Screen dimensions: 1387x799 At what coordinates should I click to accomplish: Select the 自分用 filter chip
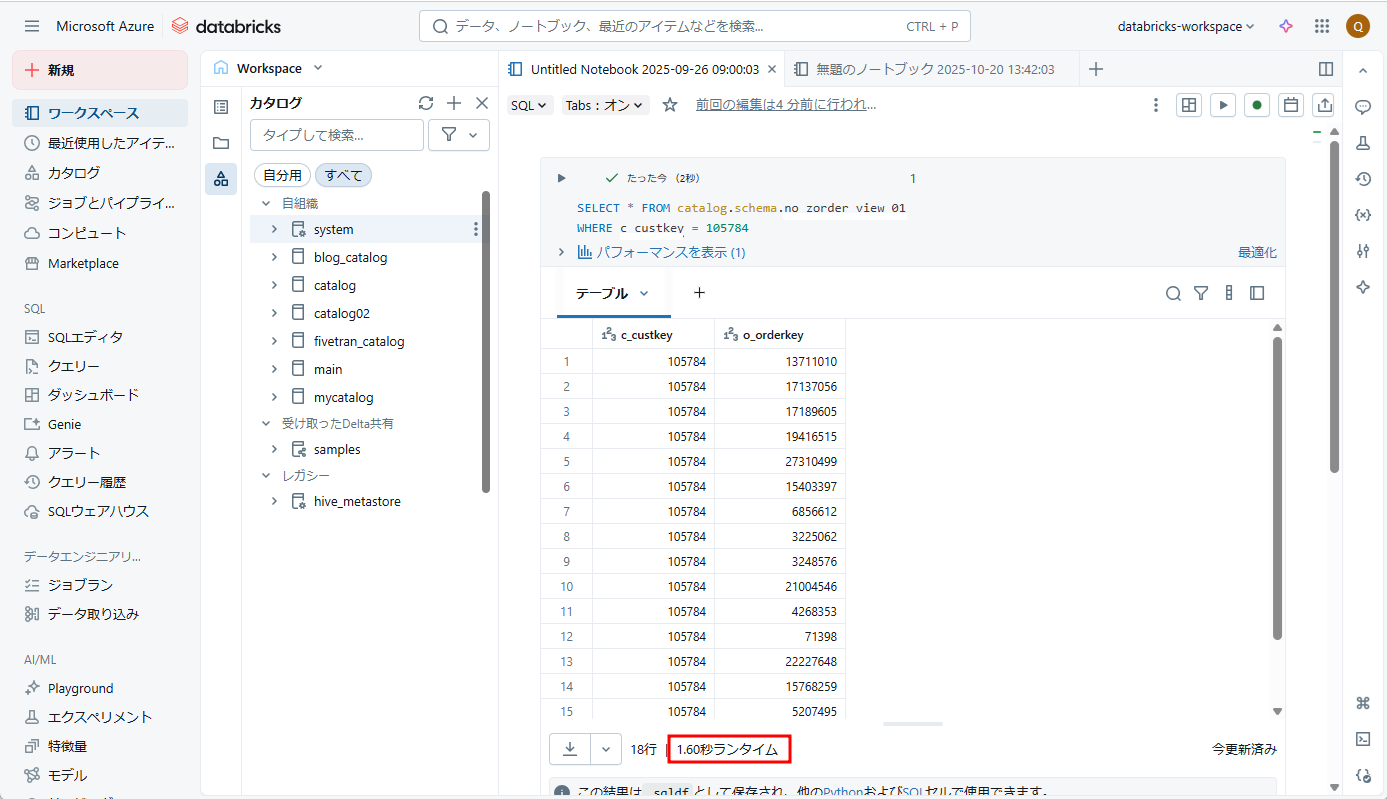point(282,175)
